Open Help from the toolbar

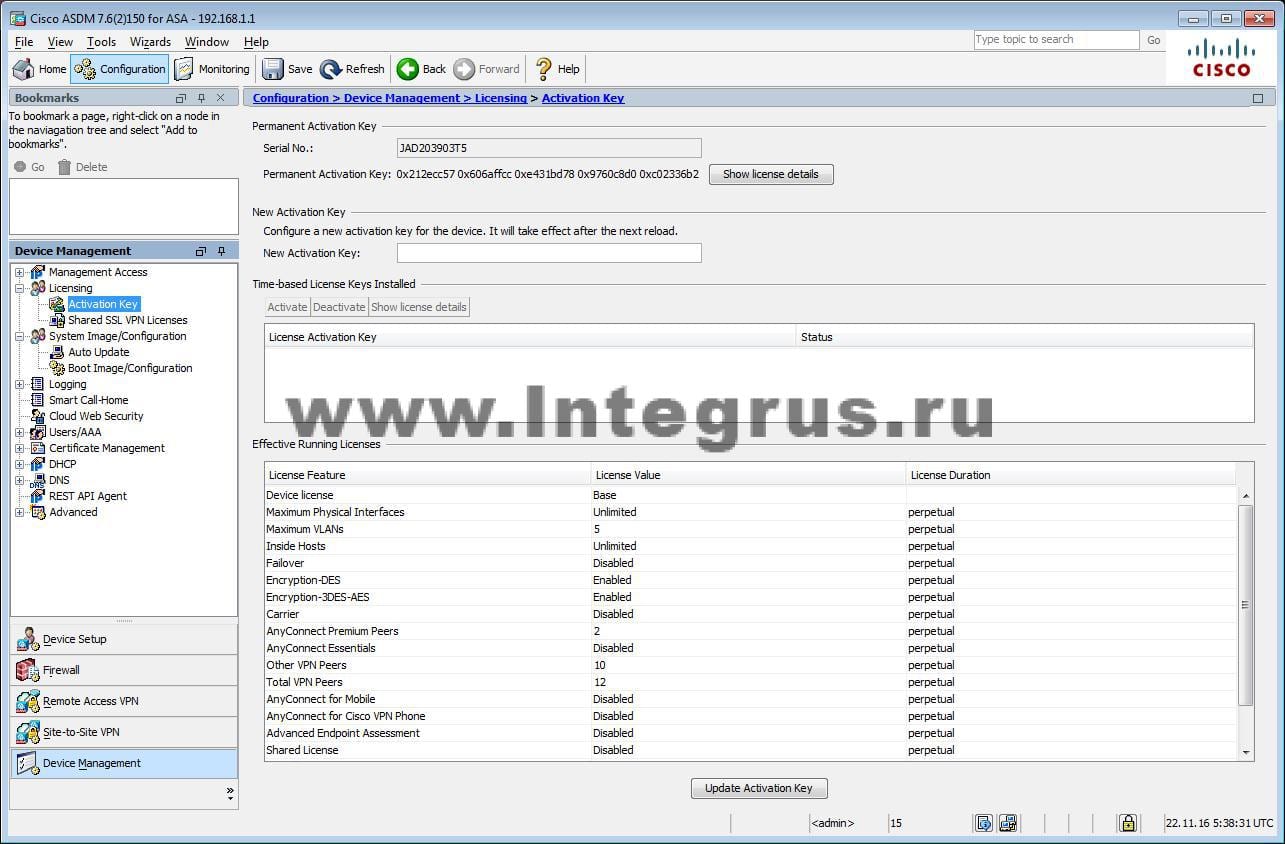click(x=557, y=69)
